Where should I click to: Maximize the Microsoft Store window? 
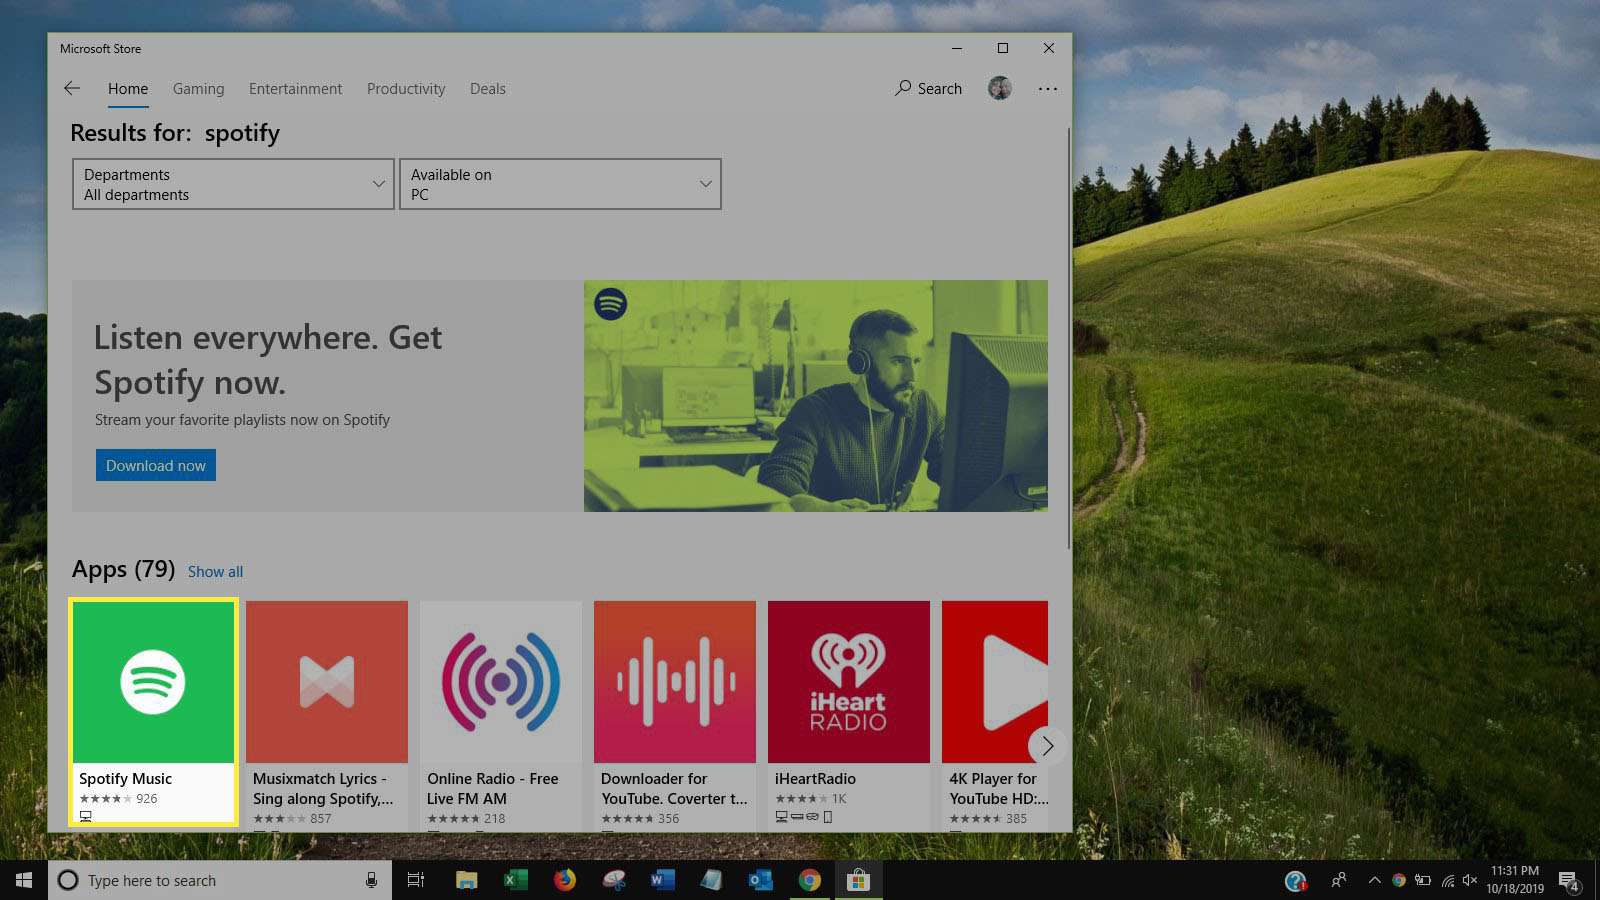1002,48
